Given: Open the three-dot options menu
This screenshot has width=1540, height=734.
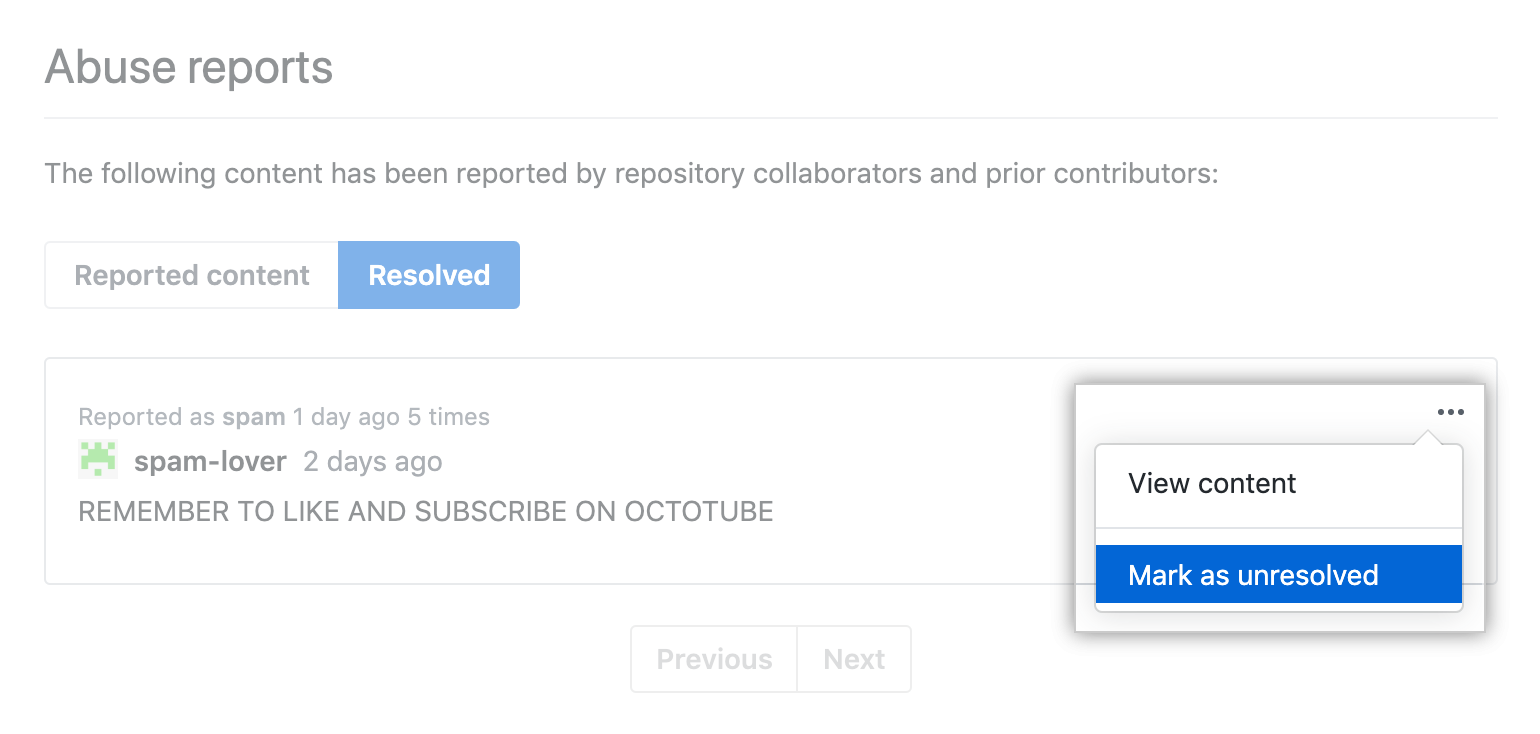Looking at the screenshot, I should tap(1450, 412).
